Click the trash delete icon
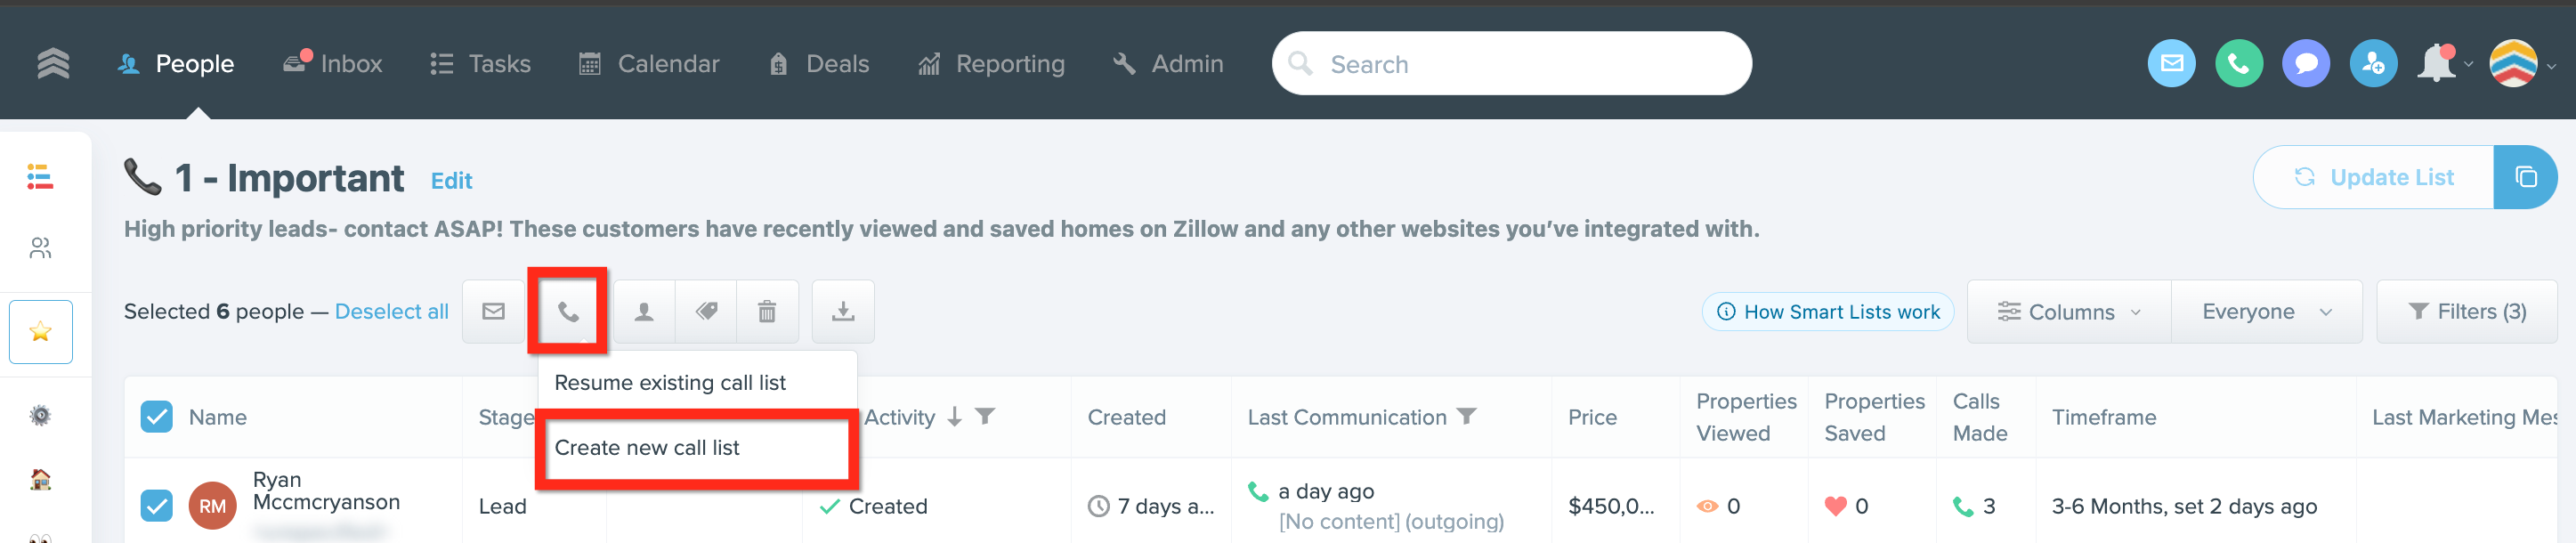Viewport: 2576px width, 543px height. 767,312
